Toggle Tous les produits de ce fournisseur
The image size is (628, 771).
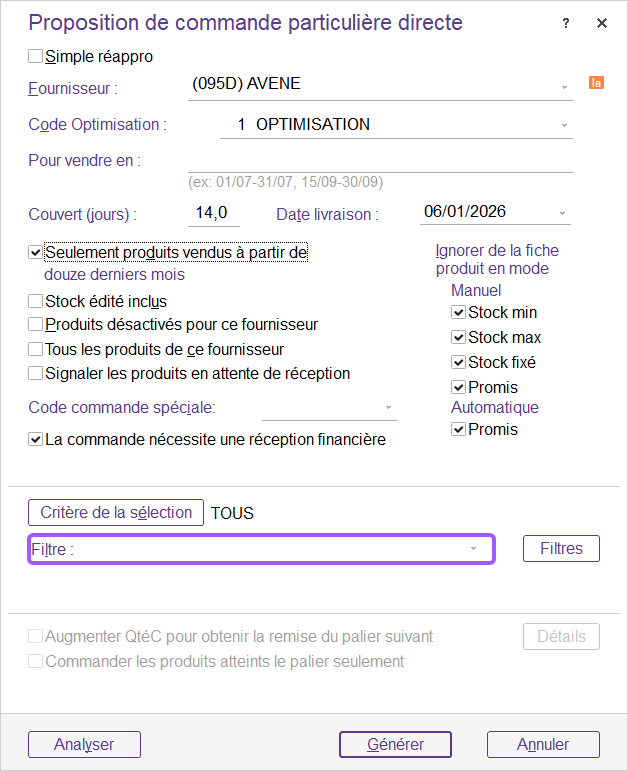click(x=36, y=350)
